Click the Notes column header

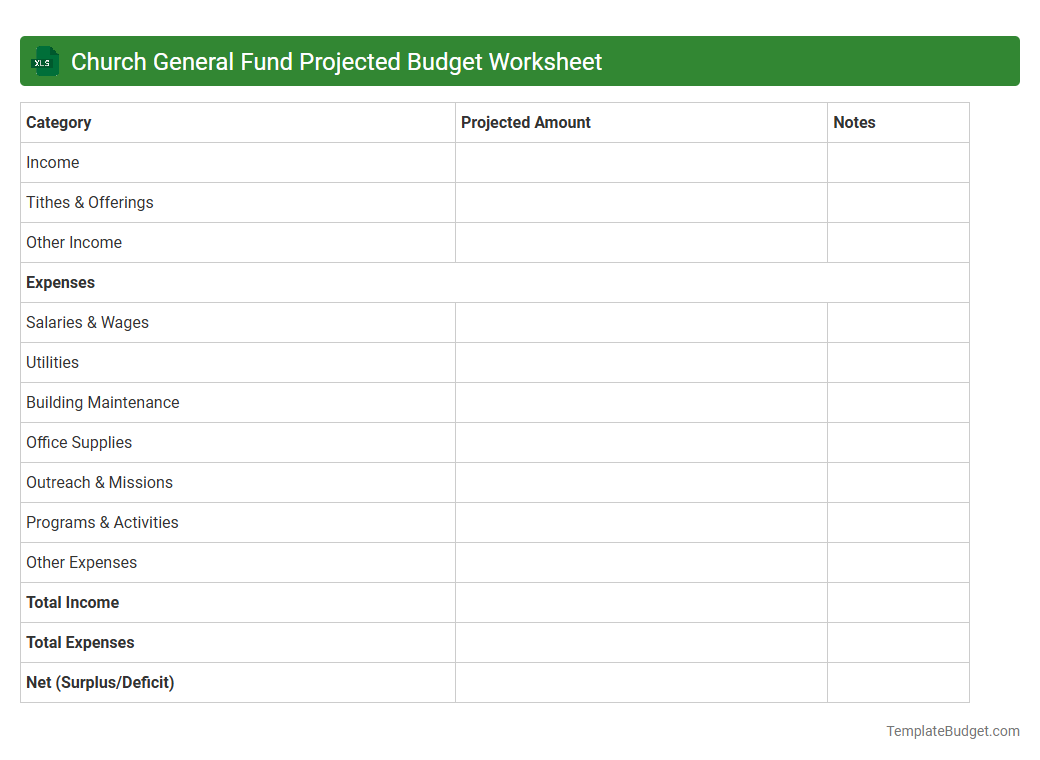tap(854, 122)
